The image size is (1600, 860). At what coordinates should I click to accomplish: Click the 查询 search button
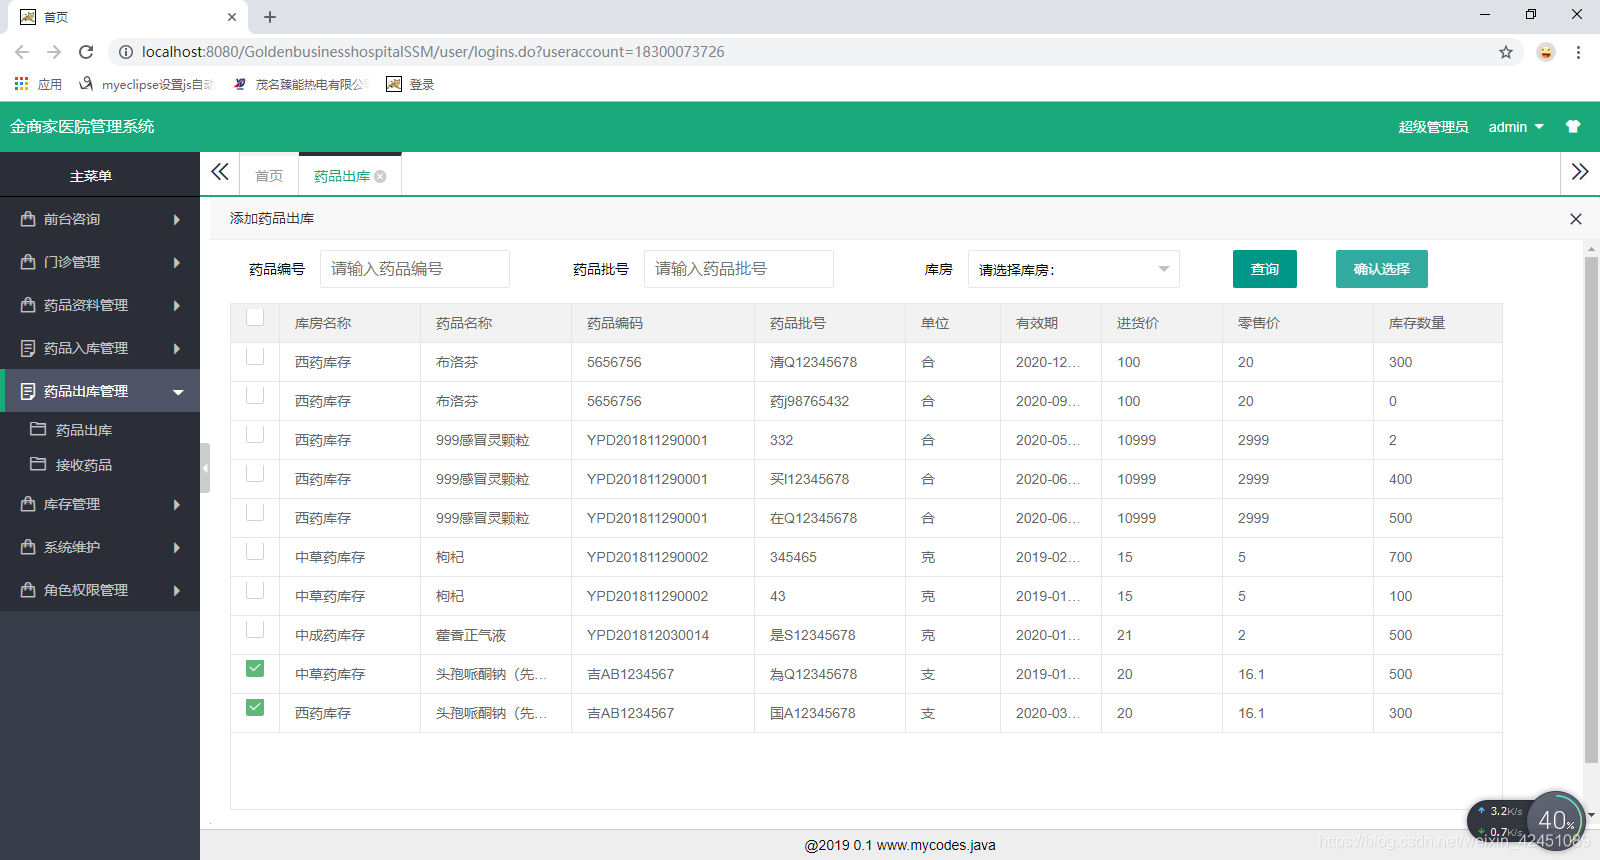(x=1265, y=269)
